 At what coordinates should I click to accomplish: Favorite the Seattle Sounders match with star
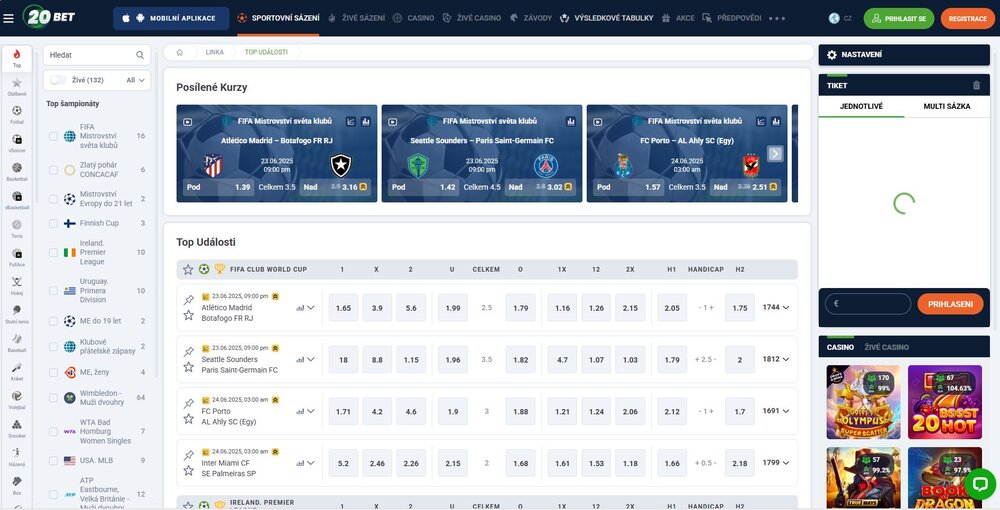coord(188,367)
